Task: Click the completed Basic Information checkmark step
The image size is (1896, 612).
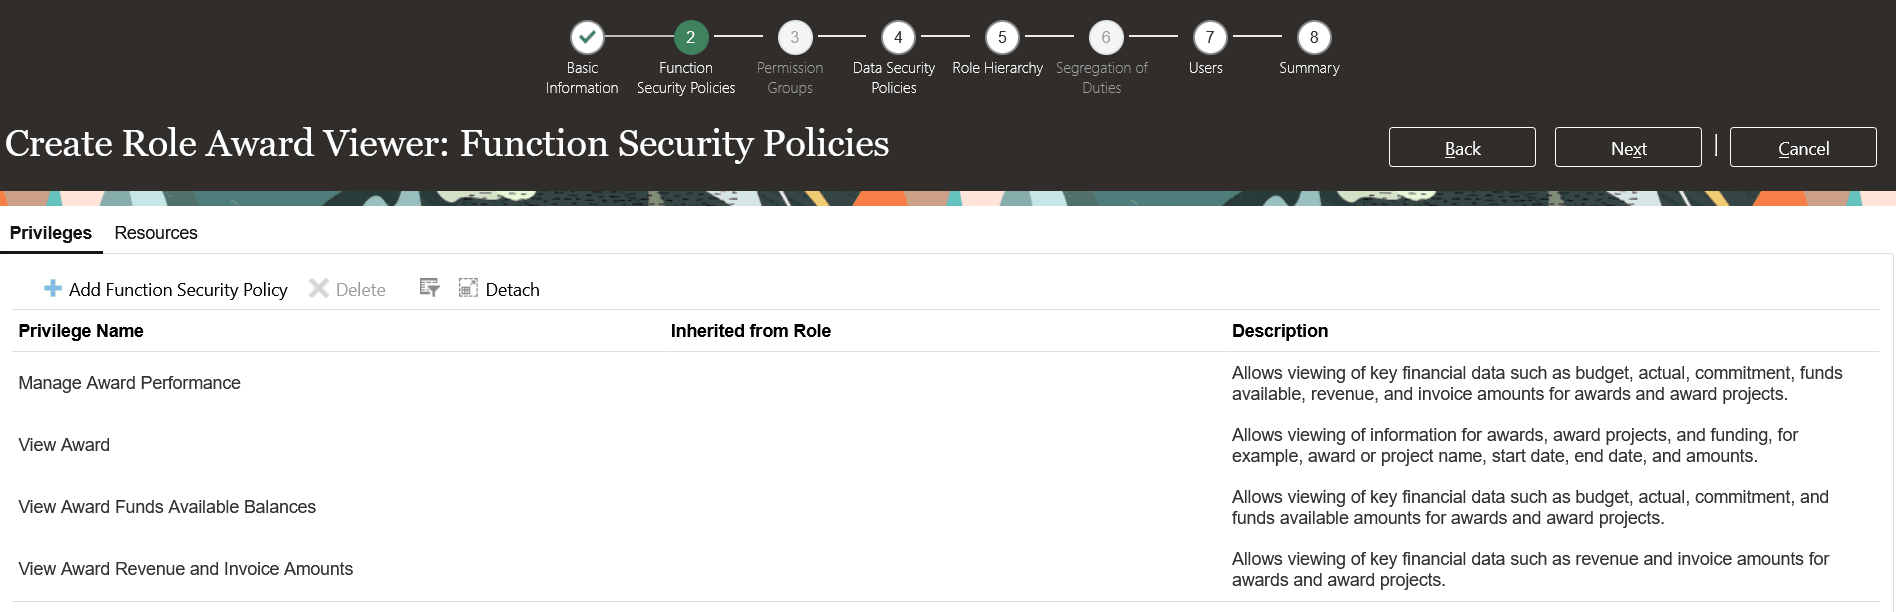Action: (x=587, y=38)
